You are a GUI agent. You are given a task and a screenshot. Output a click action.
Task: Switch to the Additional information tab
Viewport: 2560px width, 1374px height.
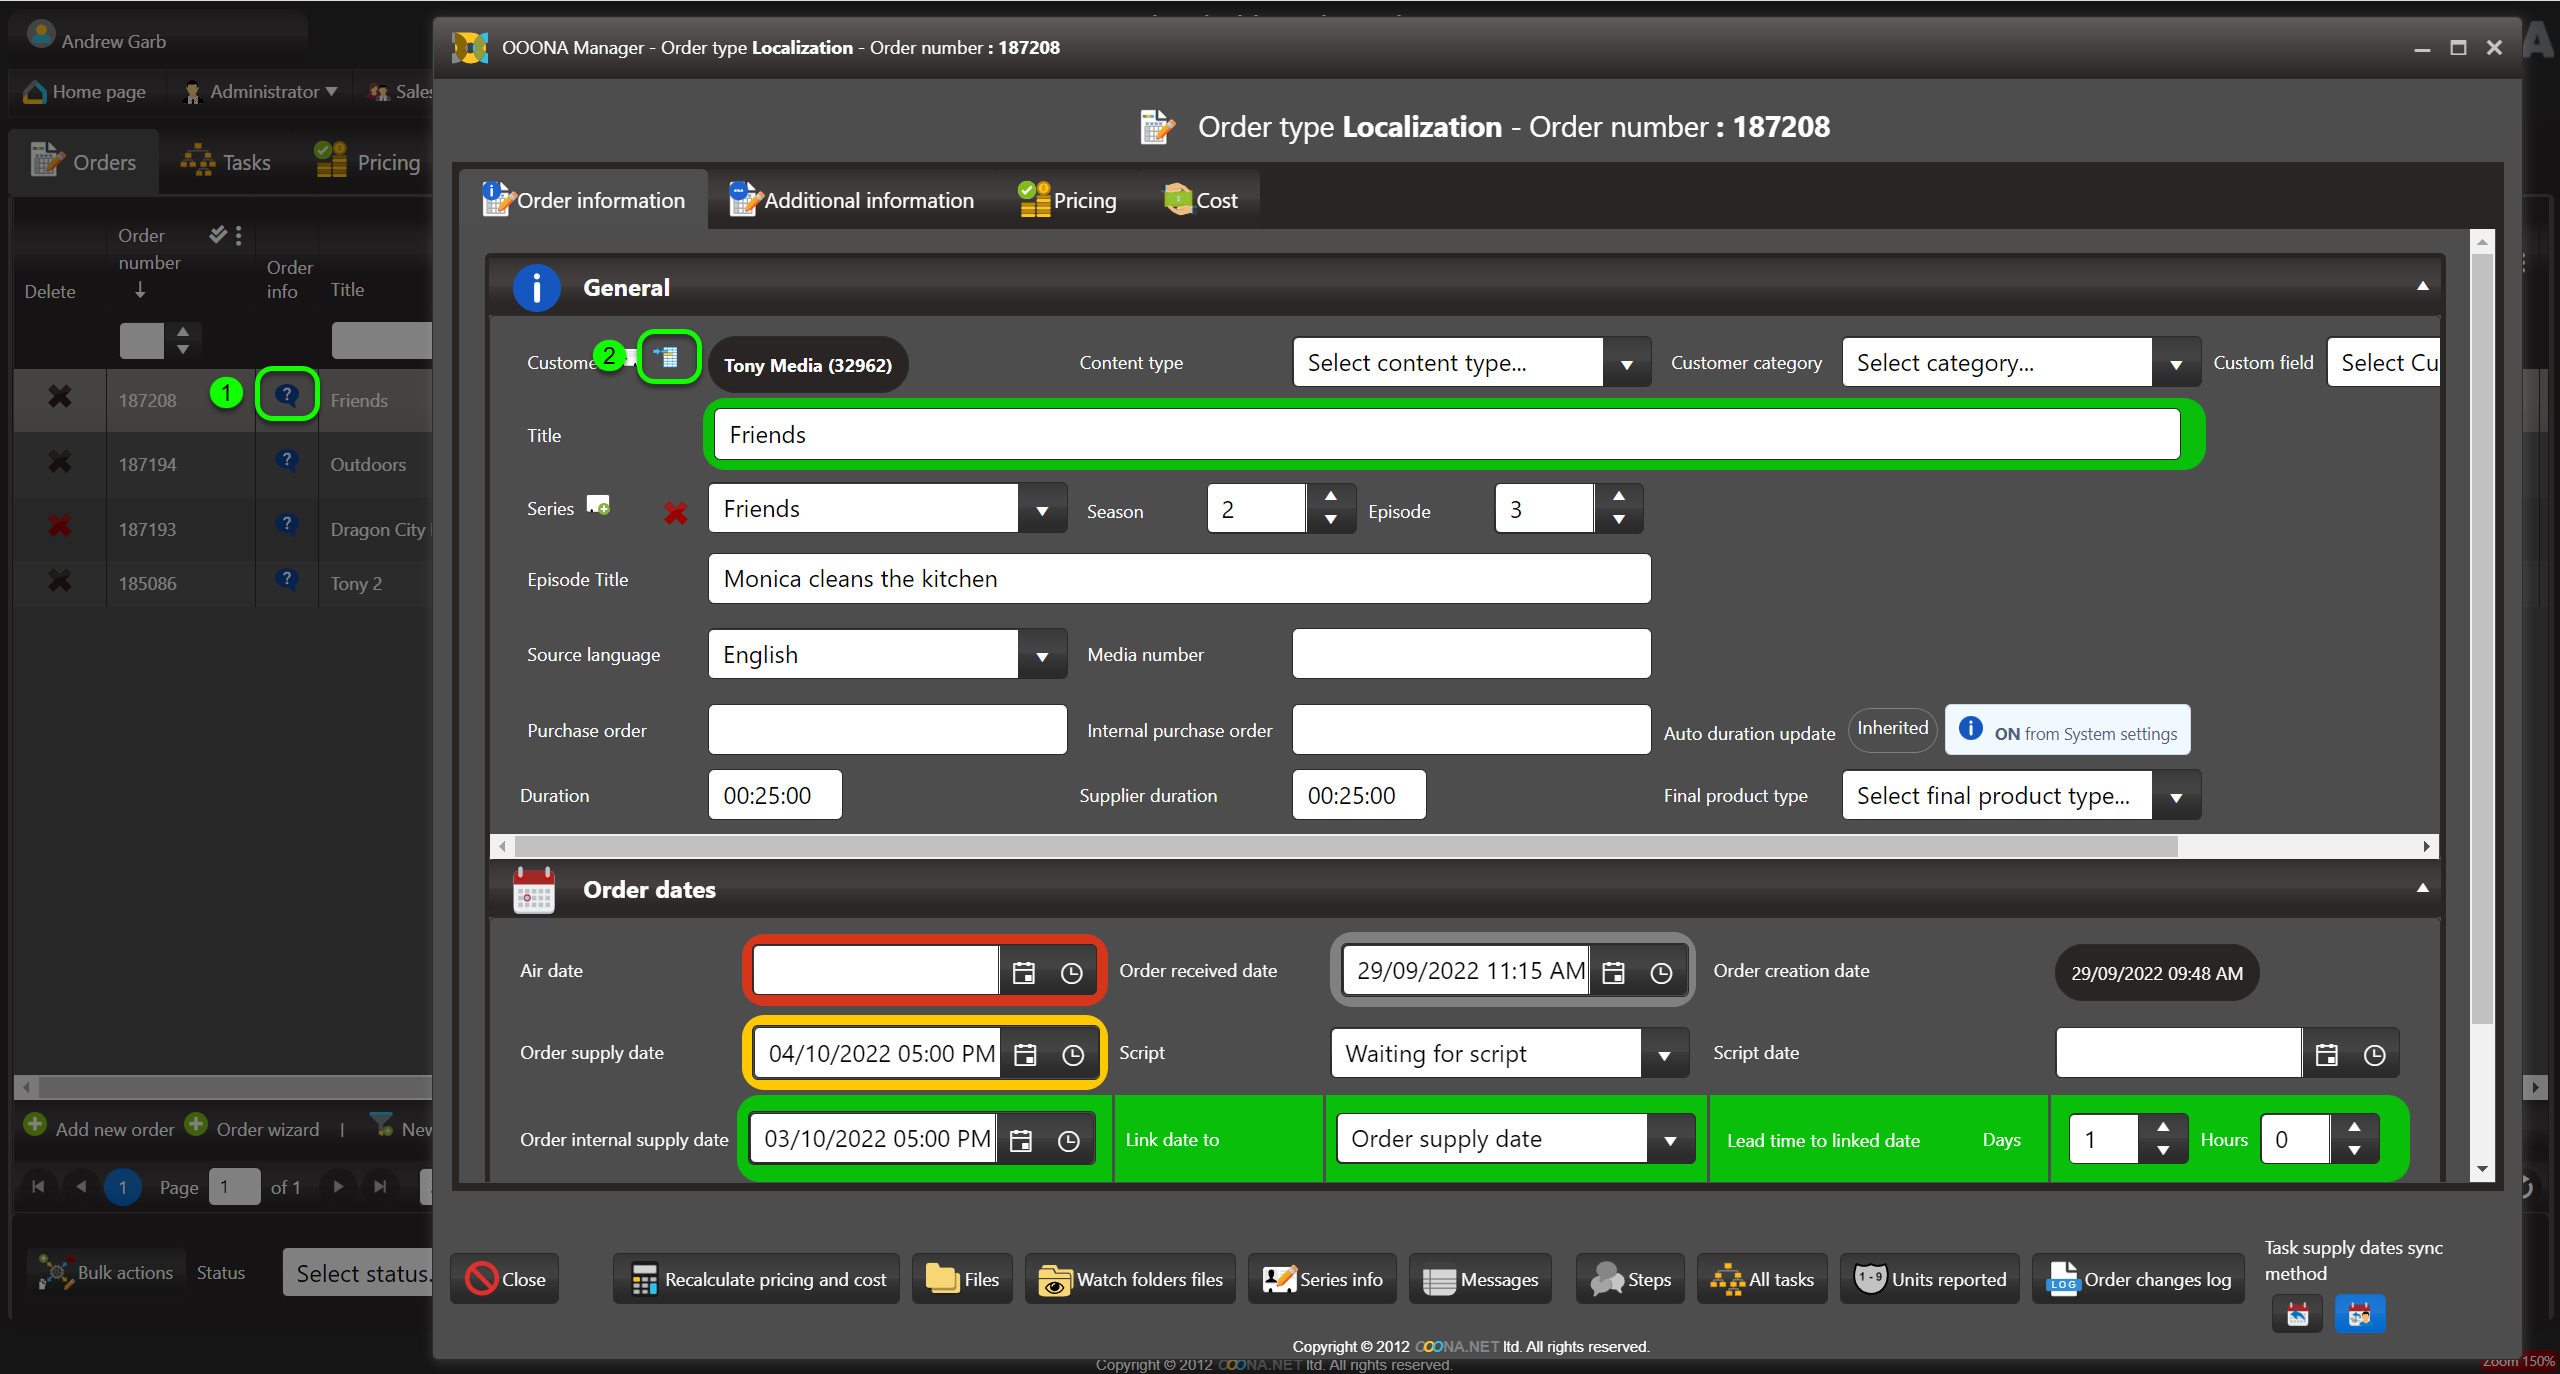(851, 201)
